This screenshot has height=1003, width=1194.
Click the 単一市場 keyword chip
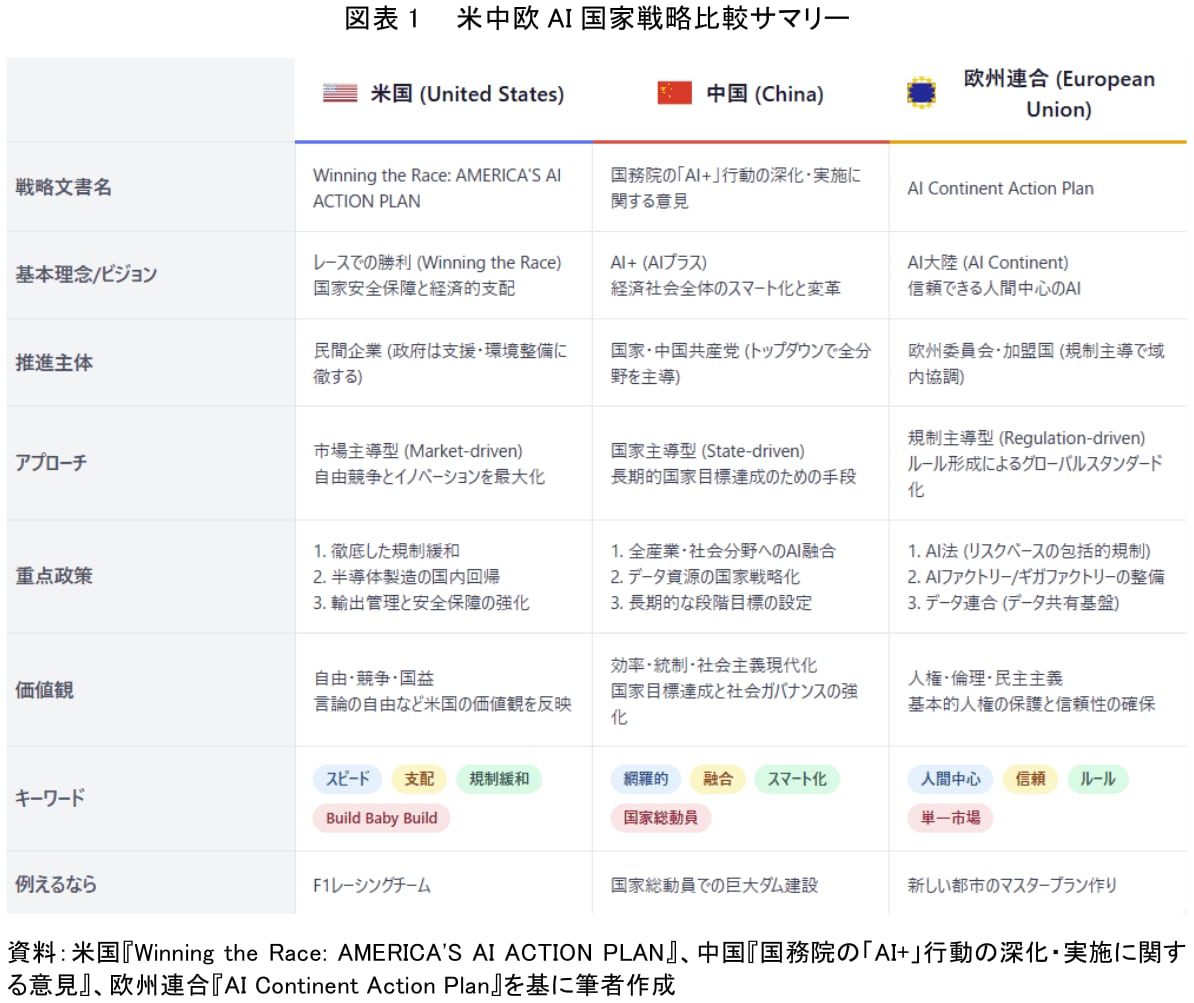click(x=949, y=818)
